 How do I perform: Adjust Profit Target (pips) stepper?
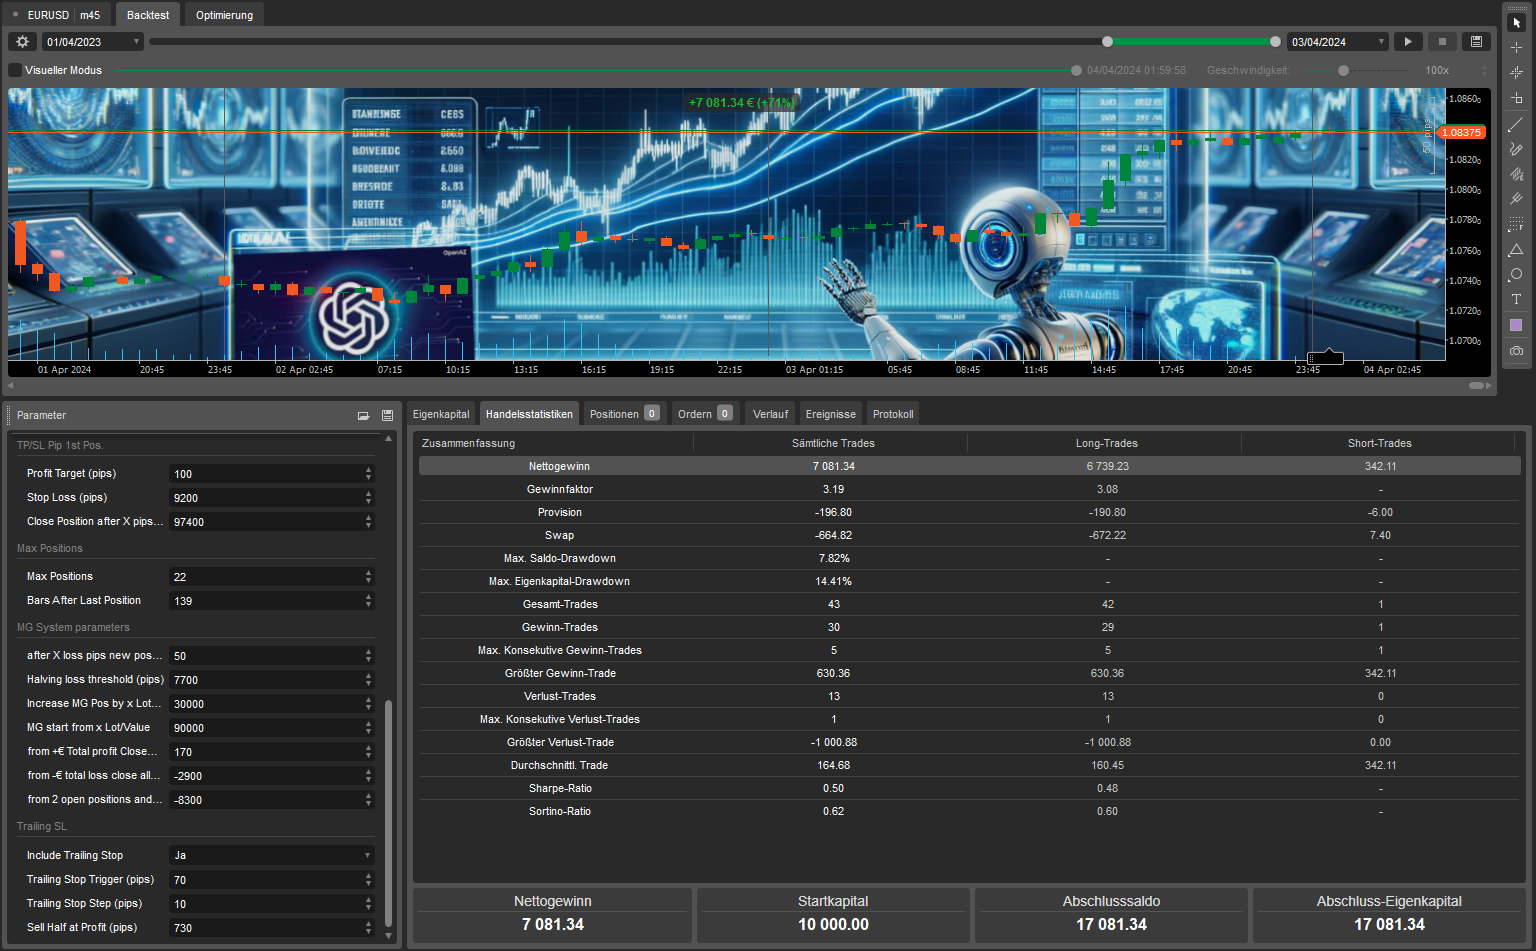(368, 474)
